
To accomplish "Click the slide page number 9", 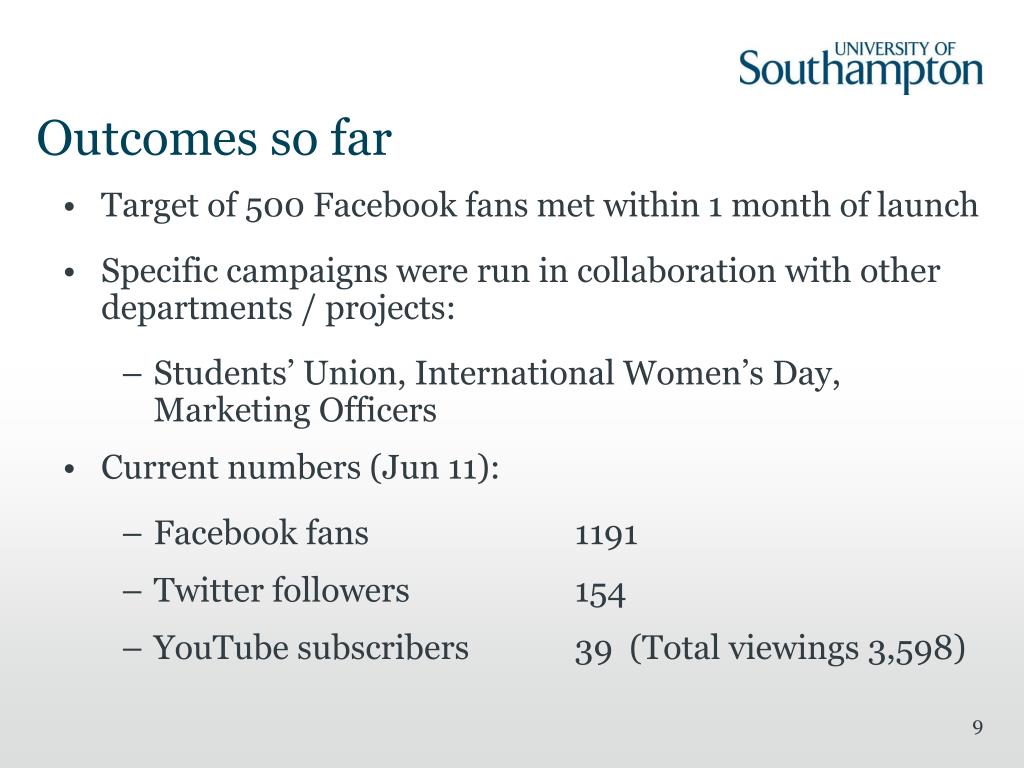I will pyautogui.click(x=978, y=728).
